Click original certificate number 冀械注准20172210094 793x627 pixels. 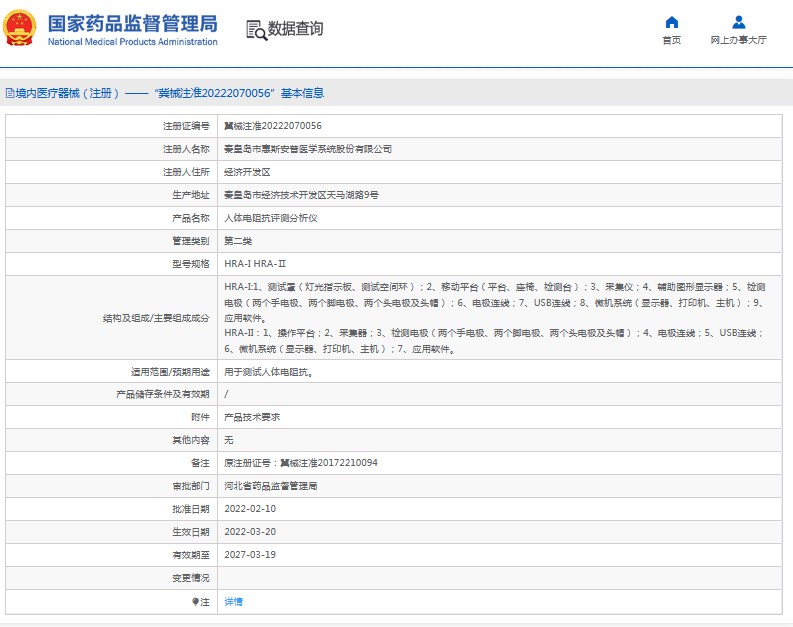point(329,463)
